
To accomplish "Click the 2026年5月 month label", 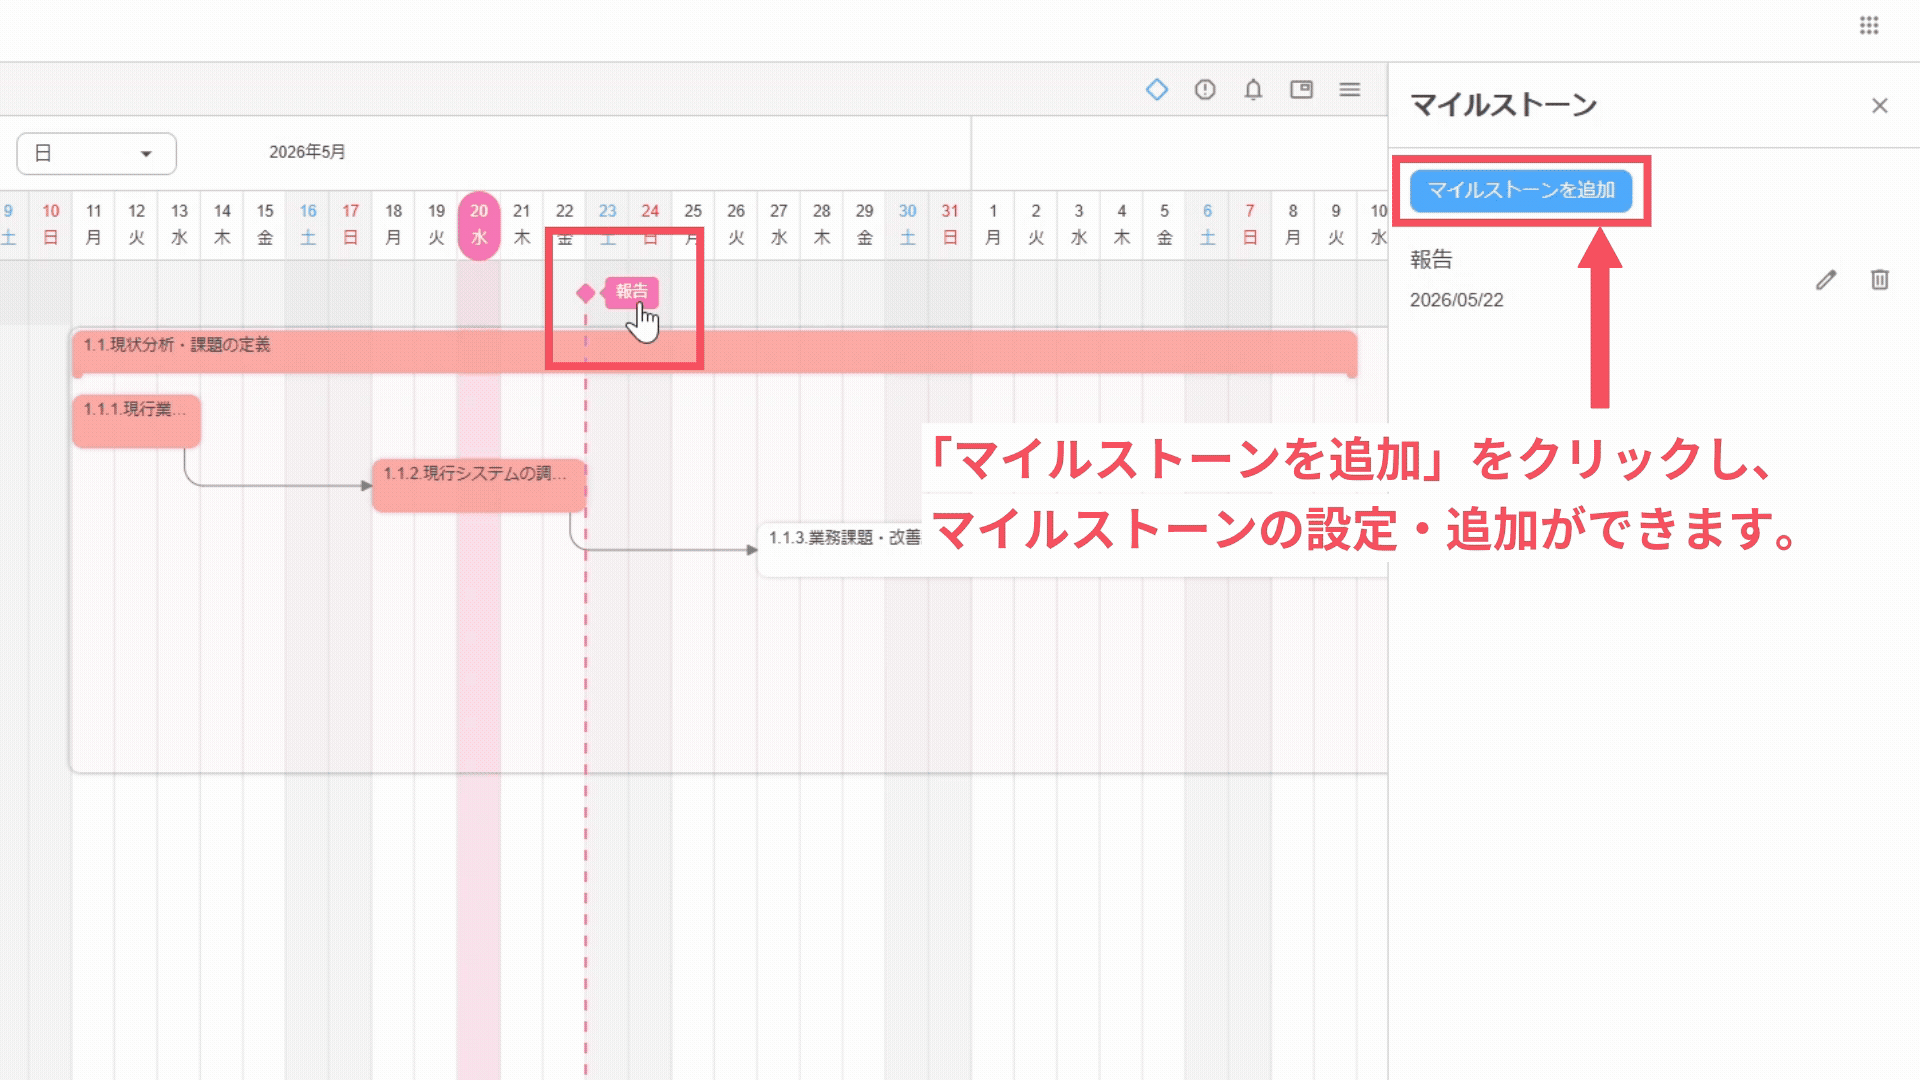I will (x=307, y=152).
